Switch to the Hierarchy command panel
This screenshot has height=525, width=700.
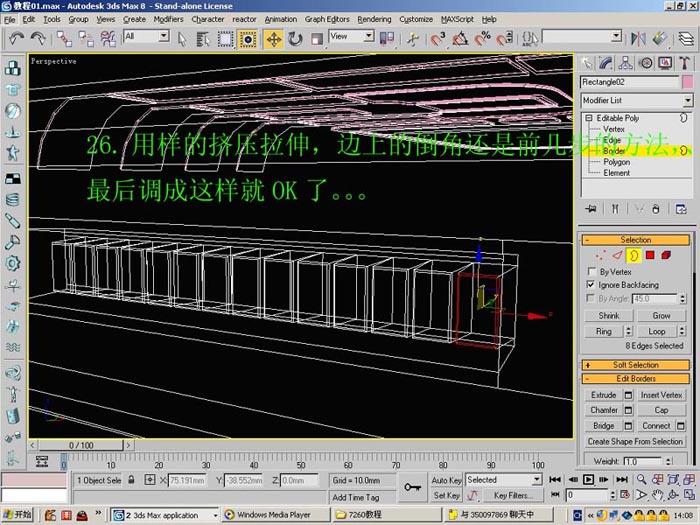click(x=625, y=63)
